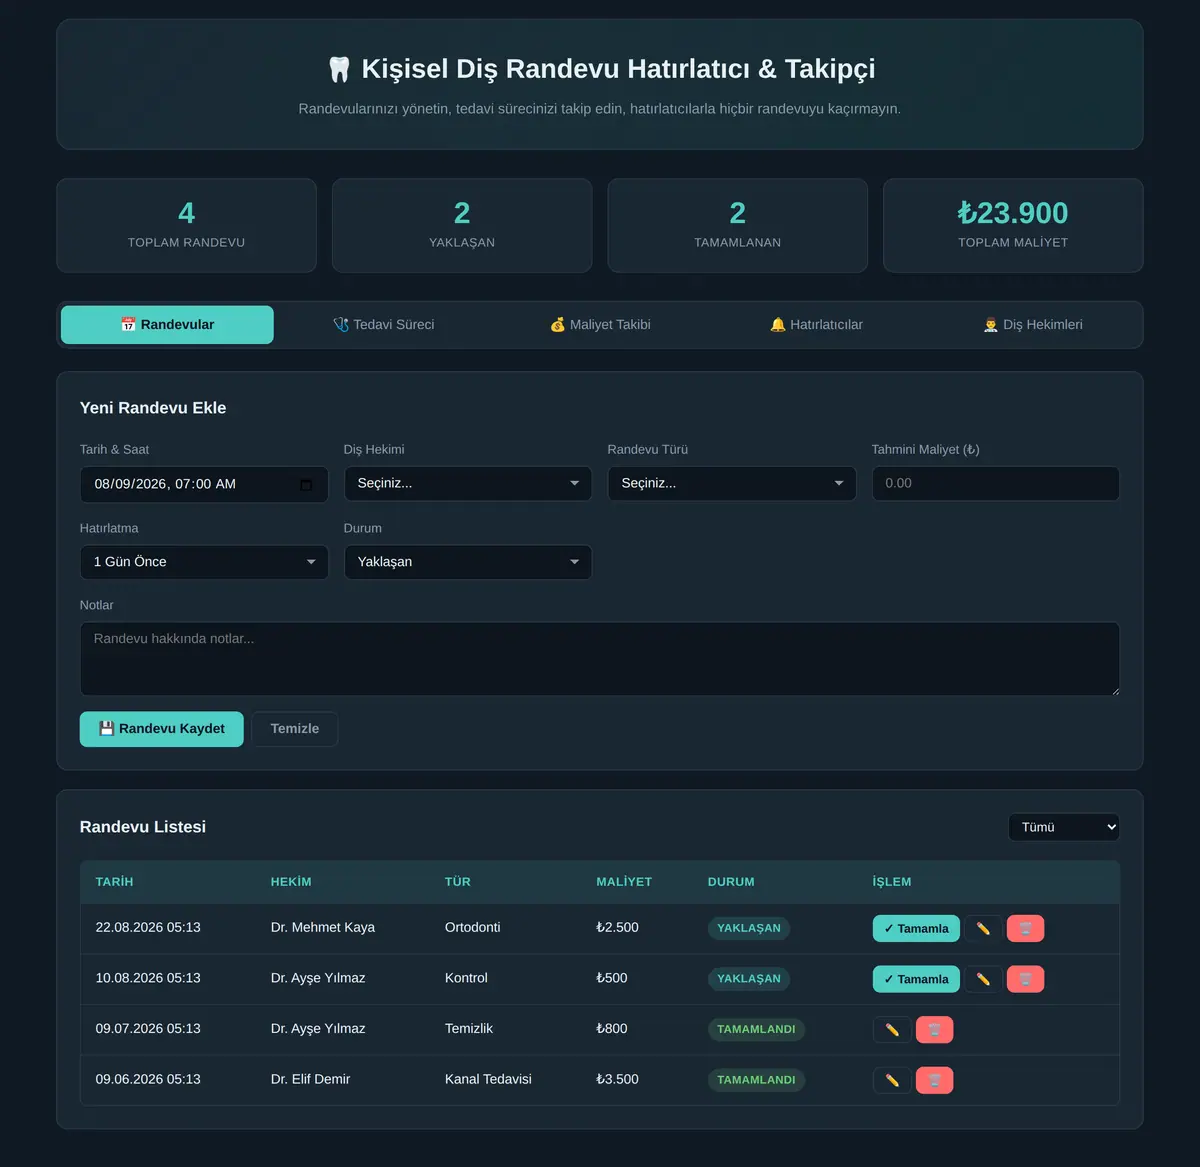The height and width of the screenshot is (1167, 1200).
Task: Open the Tedavi Süreci tab
Action: [x=383, y=325]
